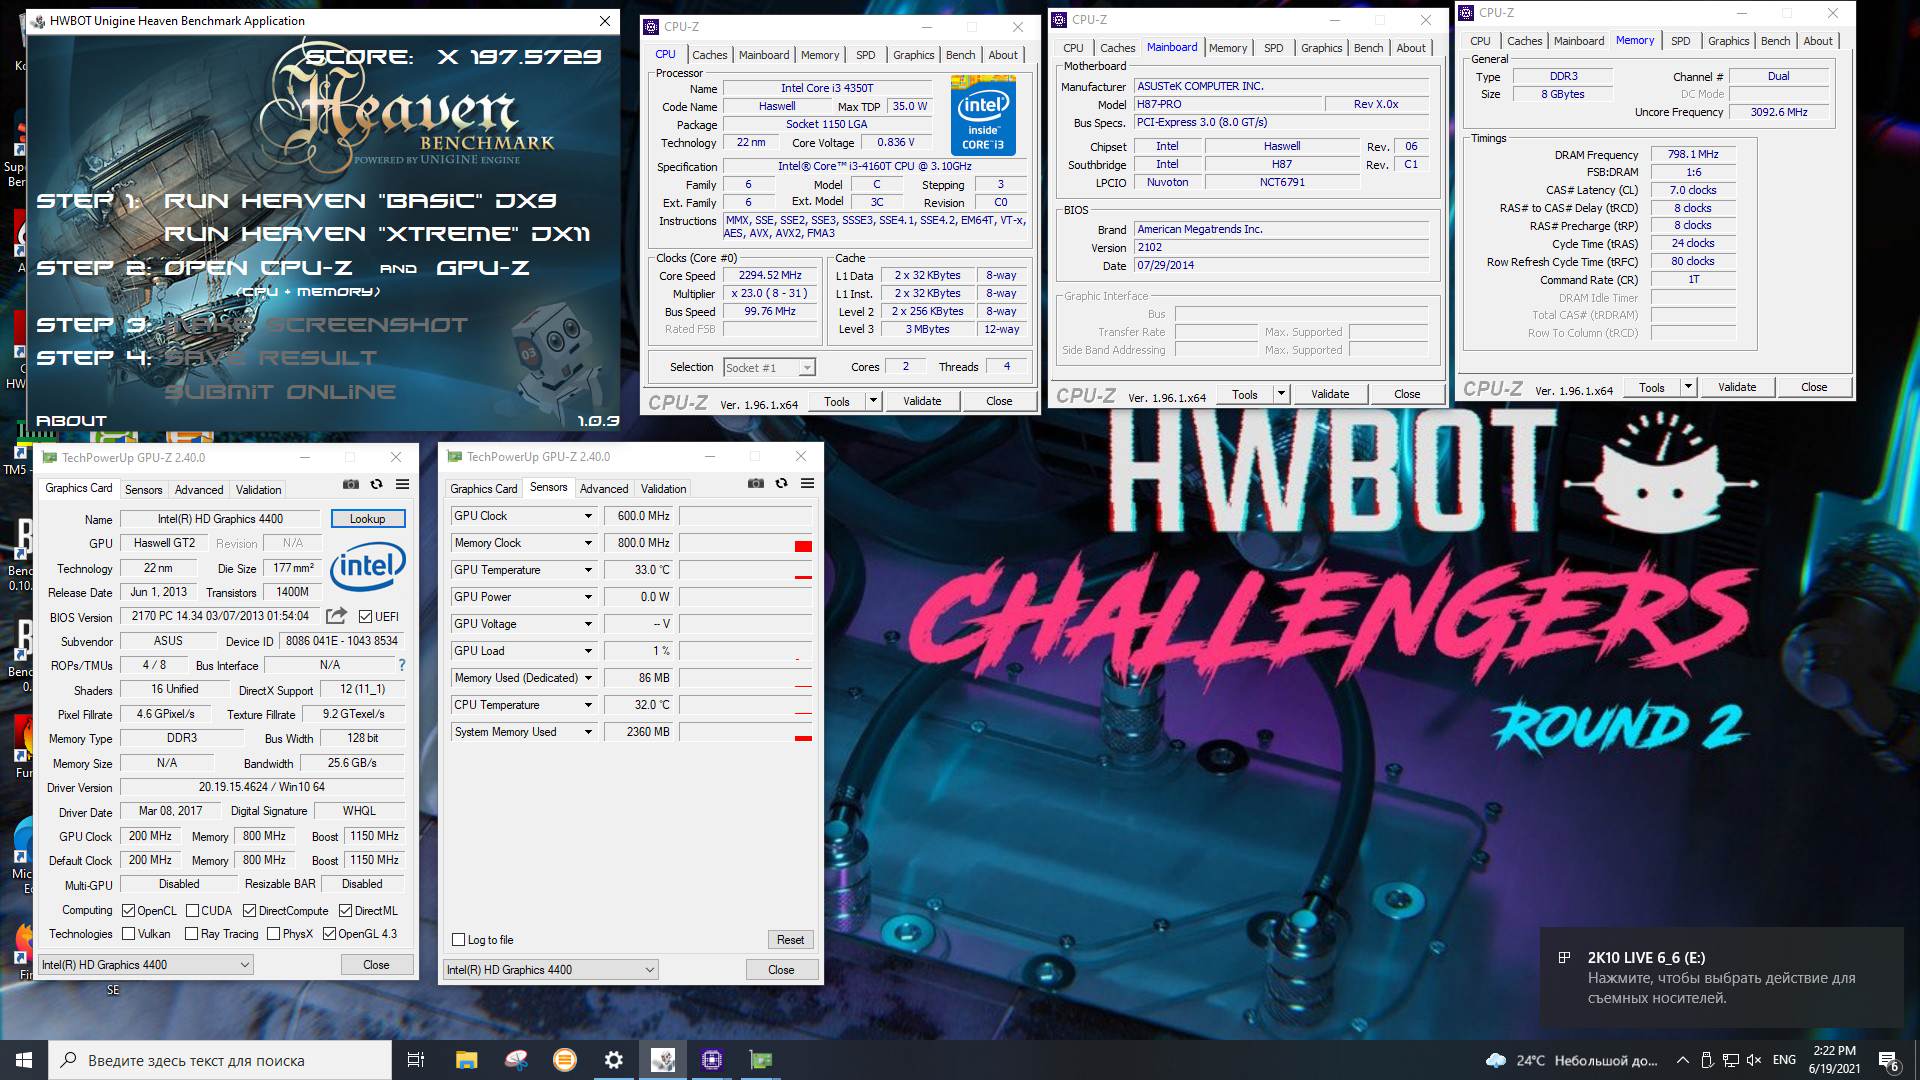Open GPU selector dropdown in Sensors window

550,969
